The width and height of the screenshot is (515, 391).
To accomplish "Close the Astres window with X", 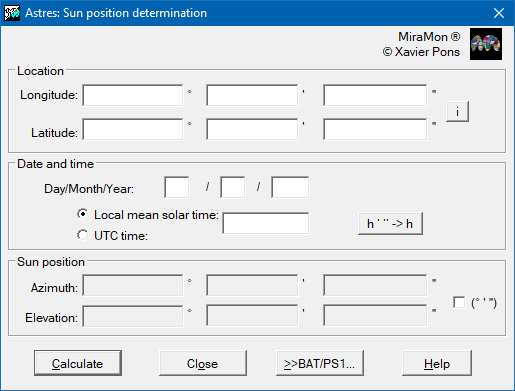I will pyautogui.click(x=499, y=13).
